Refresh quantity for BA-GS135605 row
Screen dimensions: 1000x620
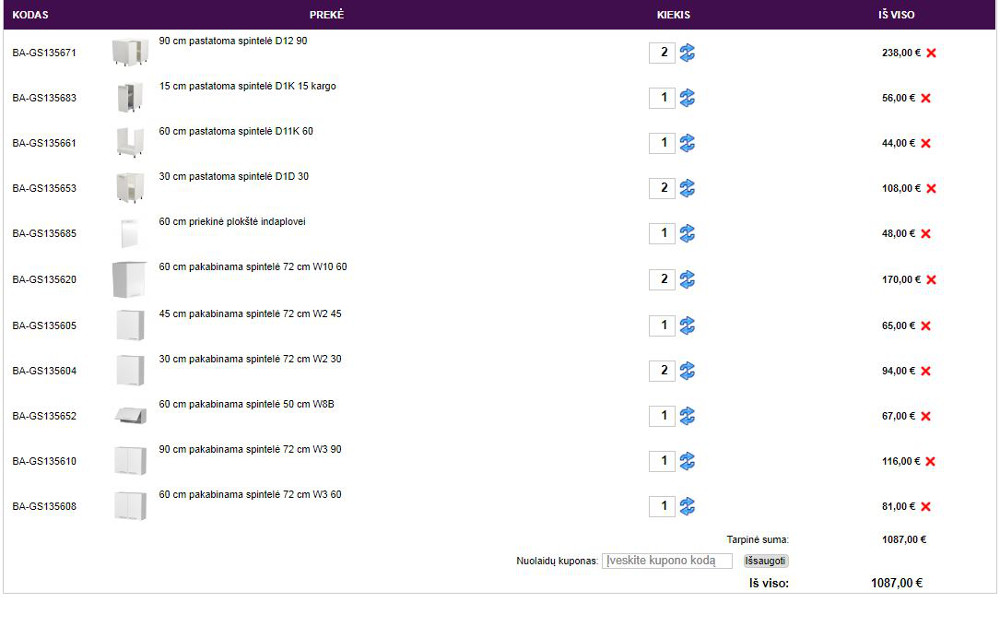(x=687, y=325)
